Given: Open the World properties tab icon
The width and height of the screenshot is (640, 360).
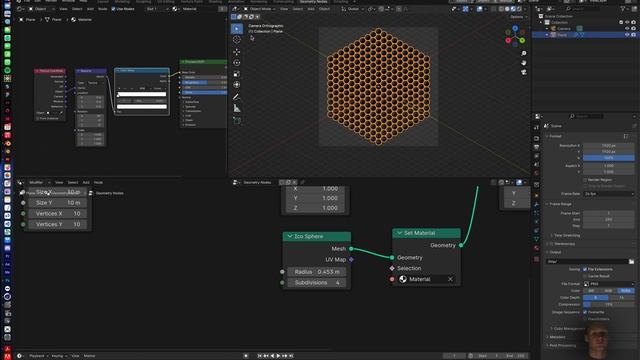Looking at the screenshot, I should pyautogui.click(x=537, y=173).
